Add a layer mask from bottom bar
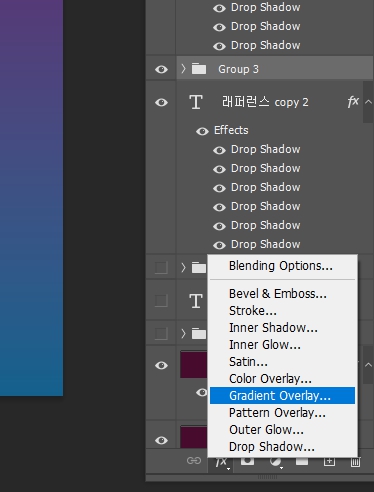The width and height of the screenshot is (374, 492). tap(247, 461)
